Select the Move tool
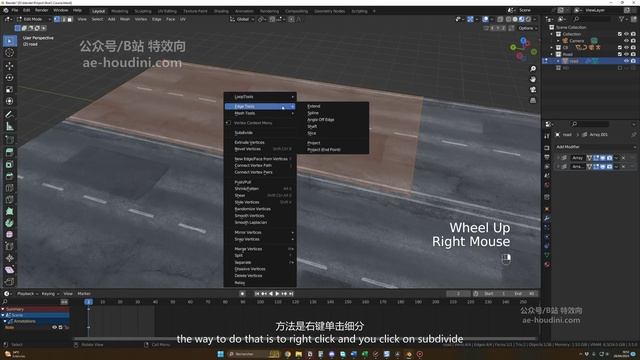This screenshot has height=360, width=640. tap(10, 66)
